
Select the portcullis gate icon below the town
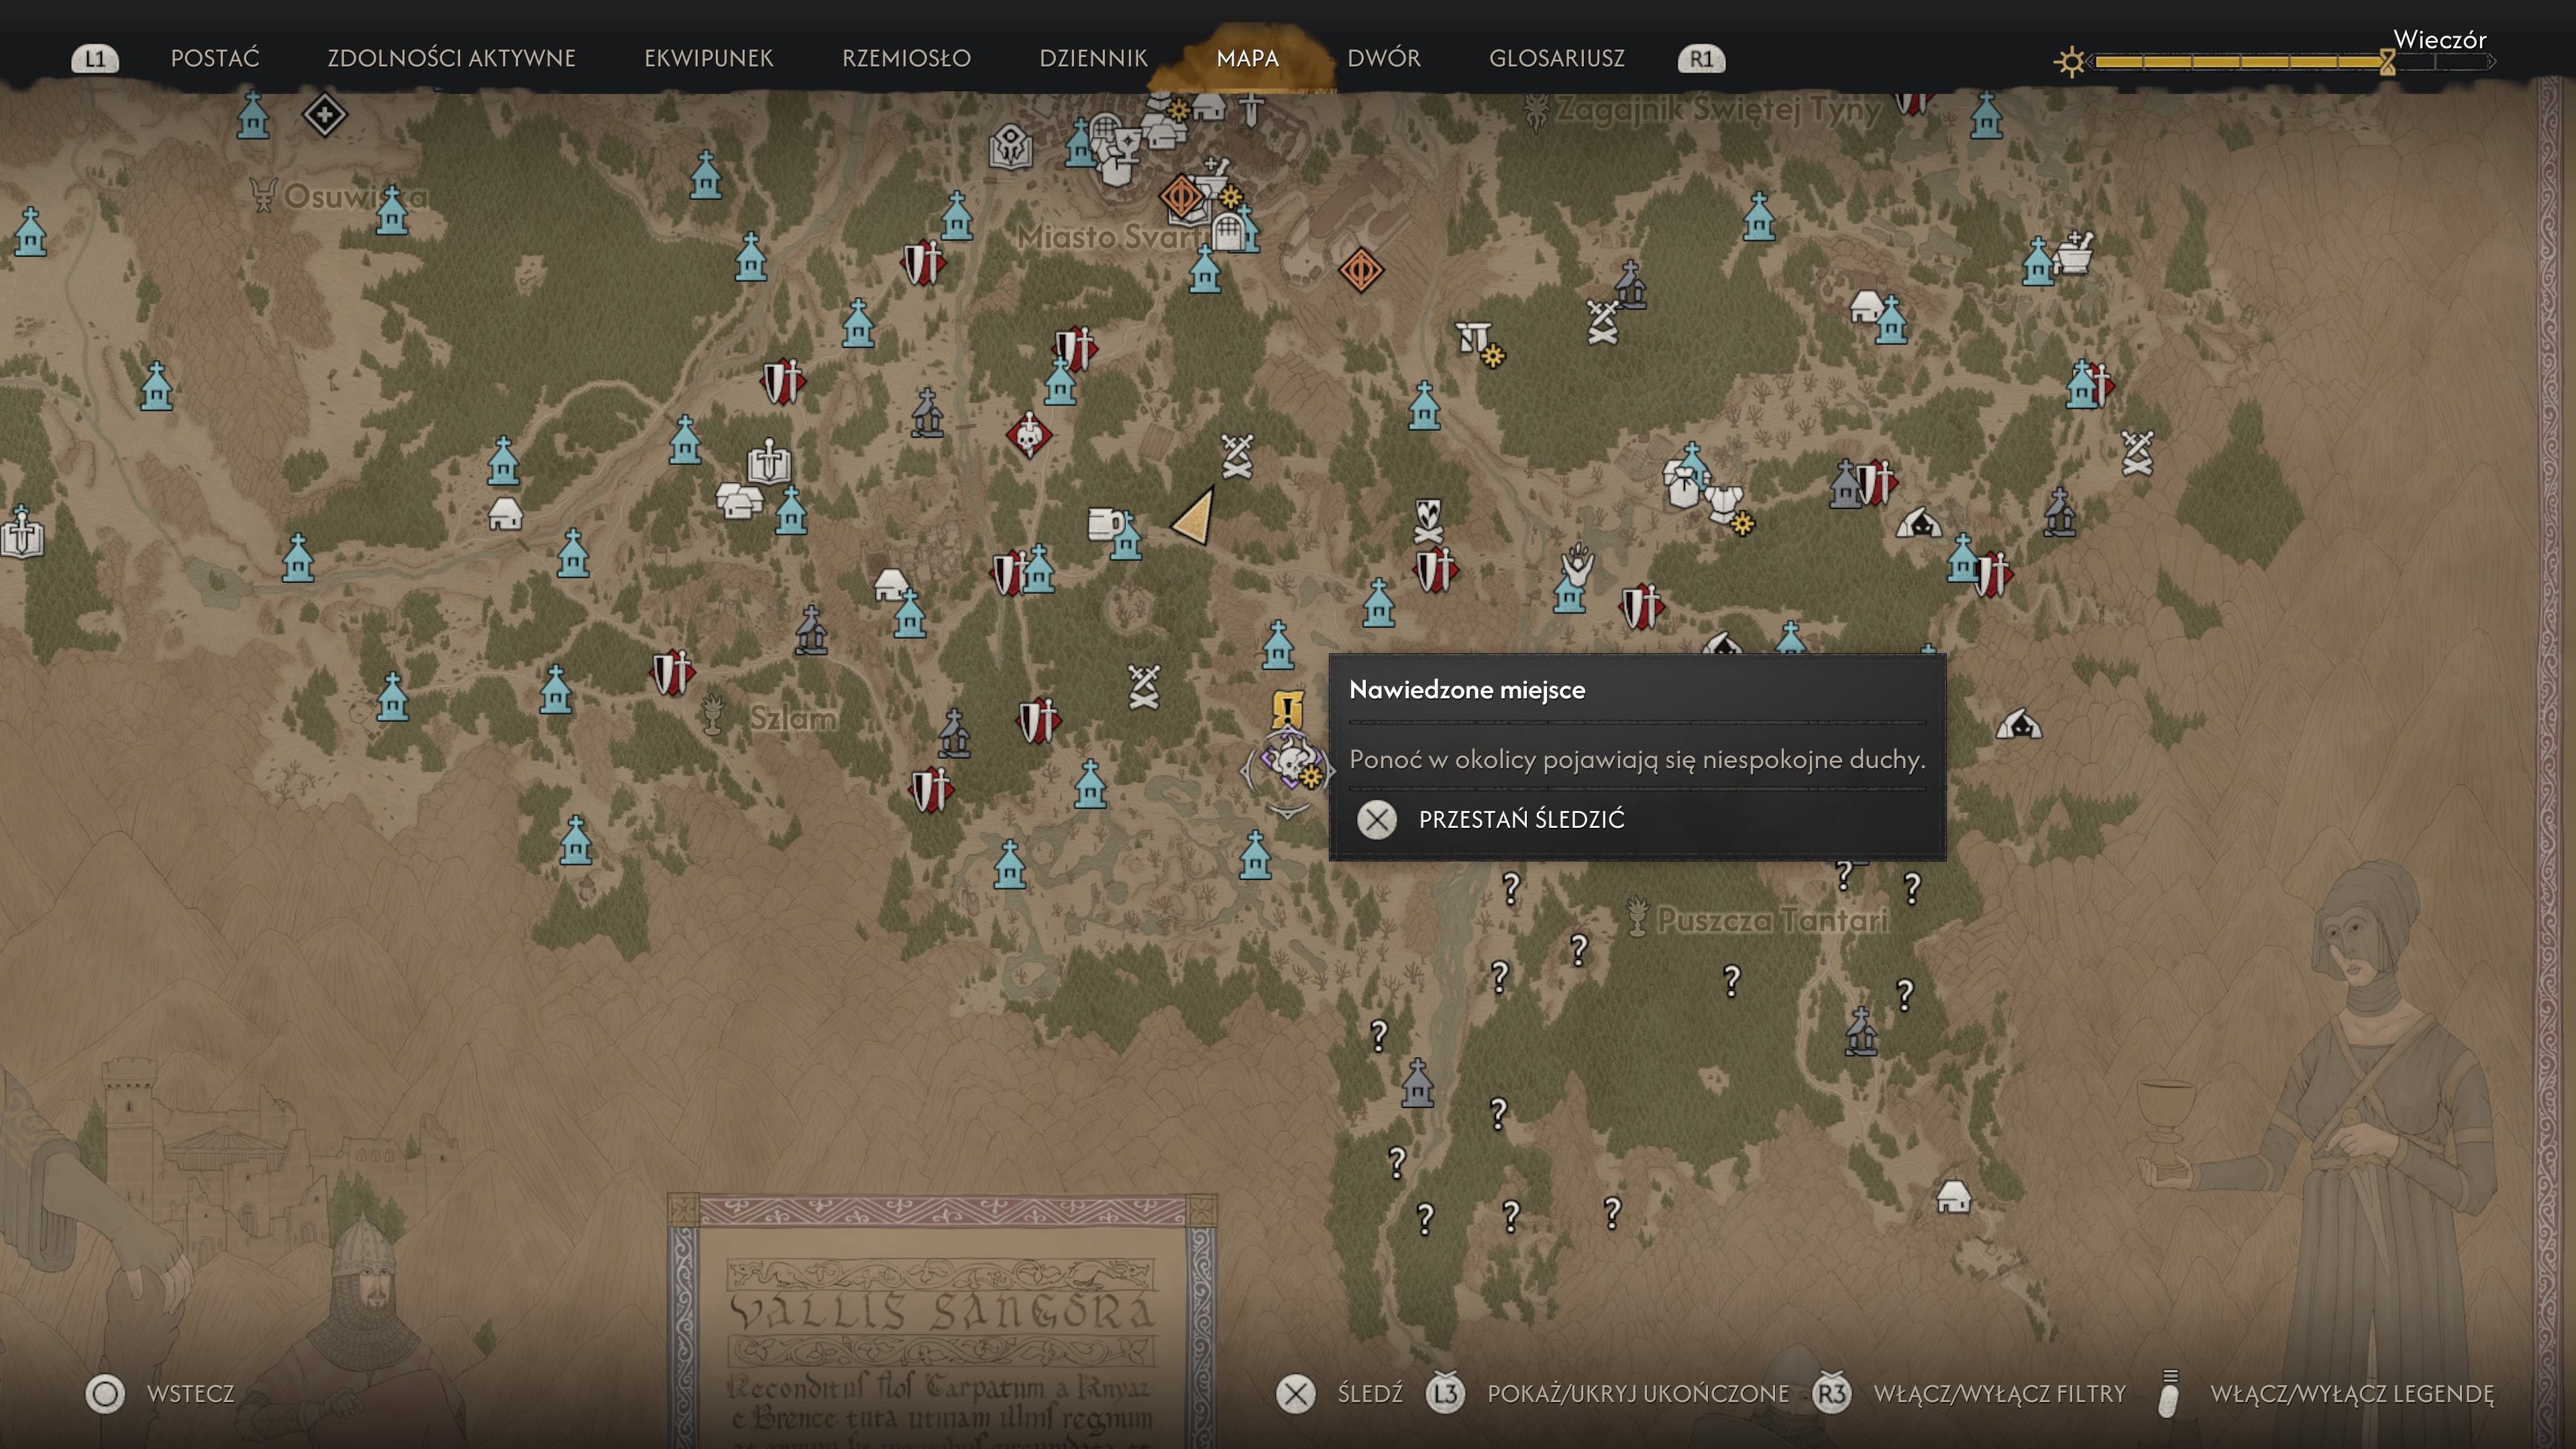coord(1228,233)
